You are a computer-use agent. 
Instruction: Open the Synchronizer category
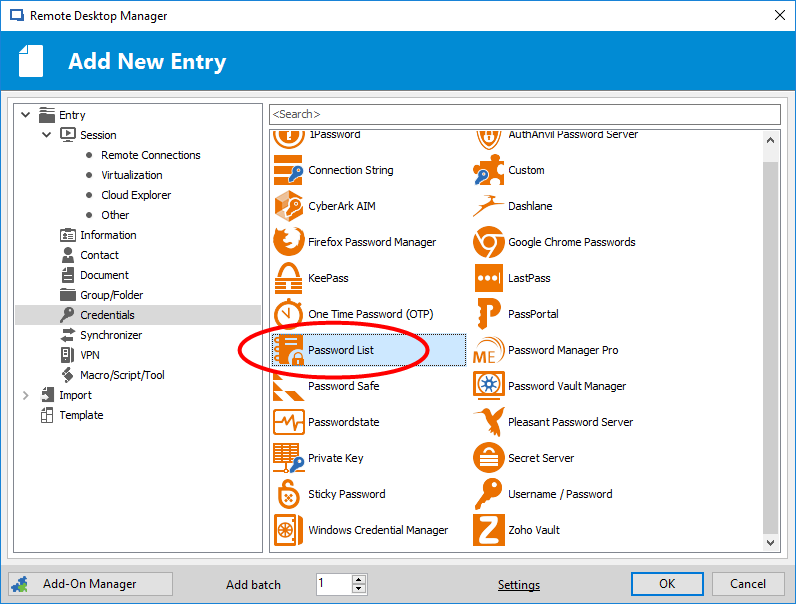click(110, 335)
